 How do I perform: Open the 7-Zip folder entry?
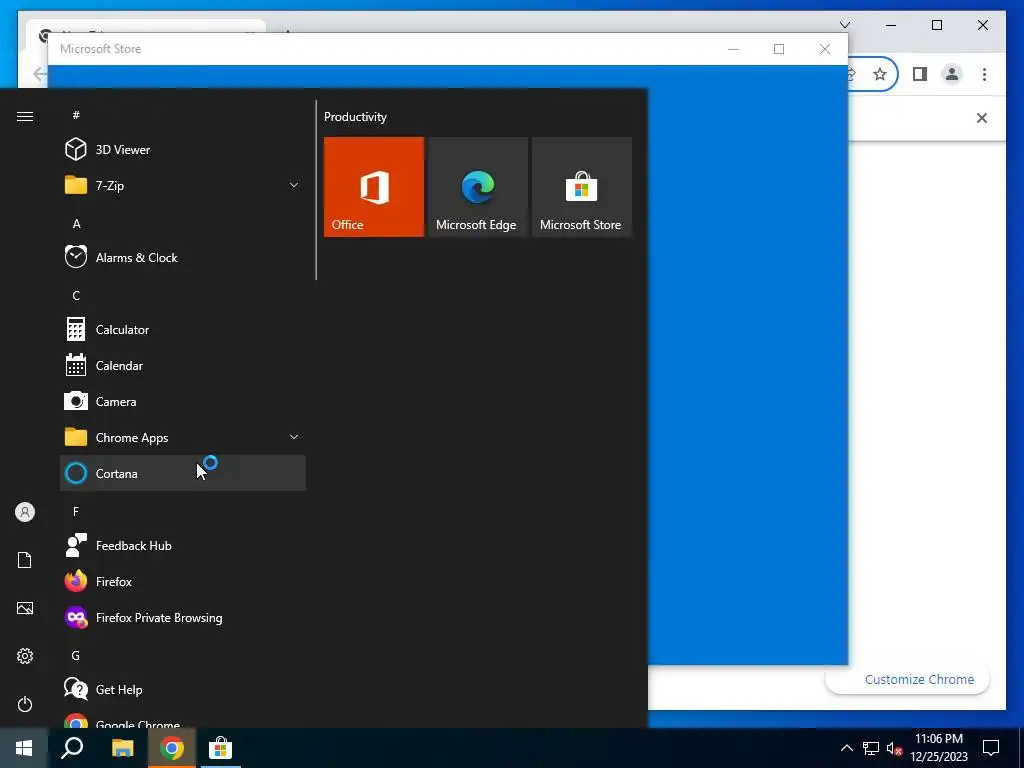click(x=182, y=185)
